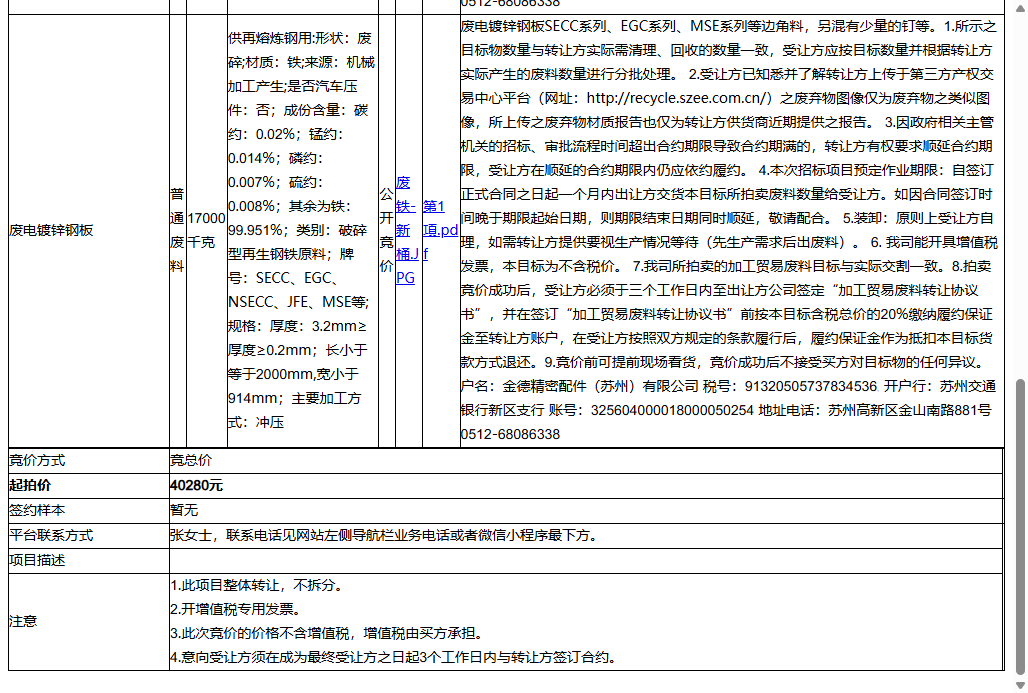Viewport: 1028px width, 693px height.
Task: Click the material specification cell starting 供再熔炼钢用
Action: pos(302,230)
